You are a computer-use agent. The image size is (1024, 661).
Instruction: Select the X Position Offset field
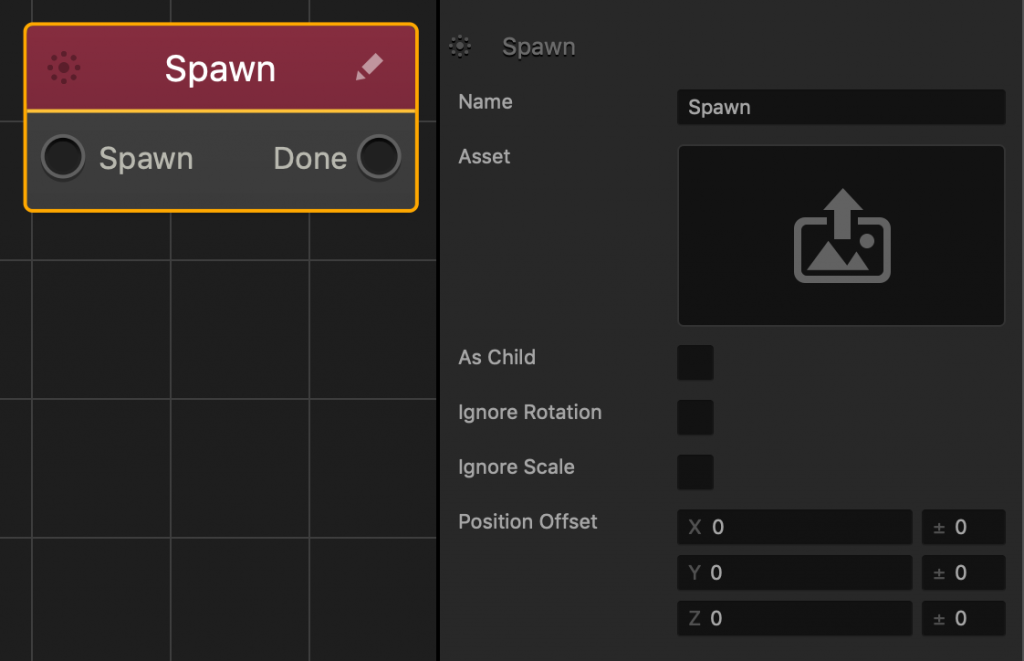click(795, 527)
